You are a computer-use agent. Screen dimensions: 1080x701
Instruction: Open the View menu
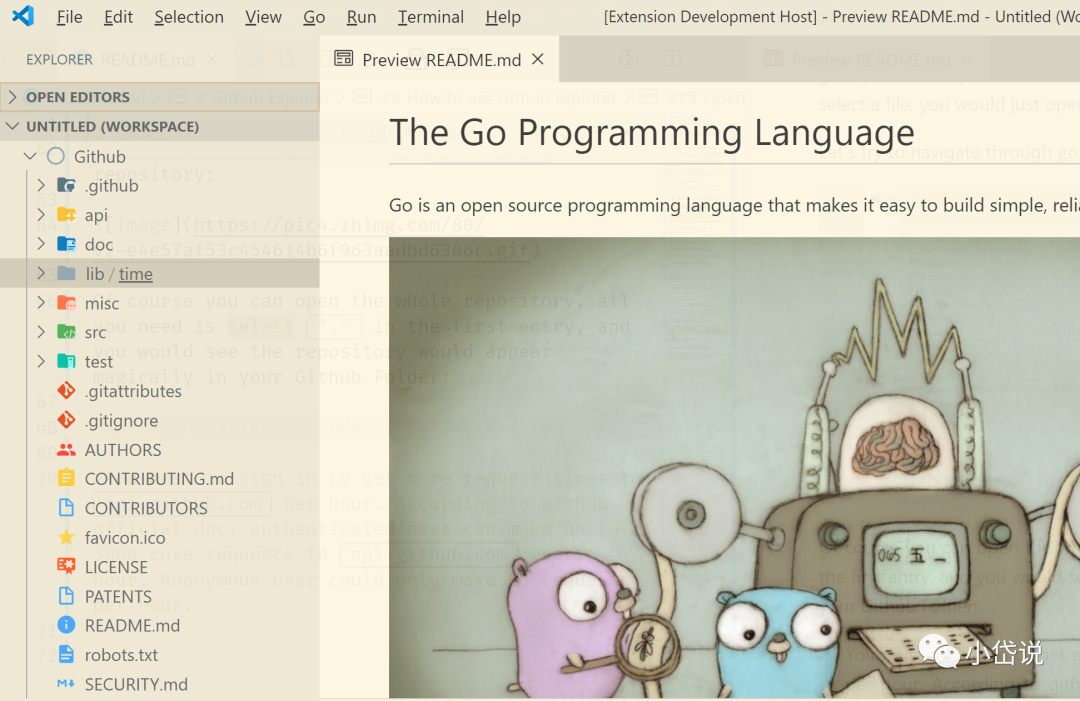pyautogui.click(x=263, y=17)
